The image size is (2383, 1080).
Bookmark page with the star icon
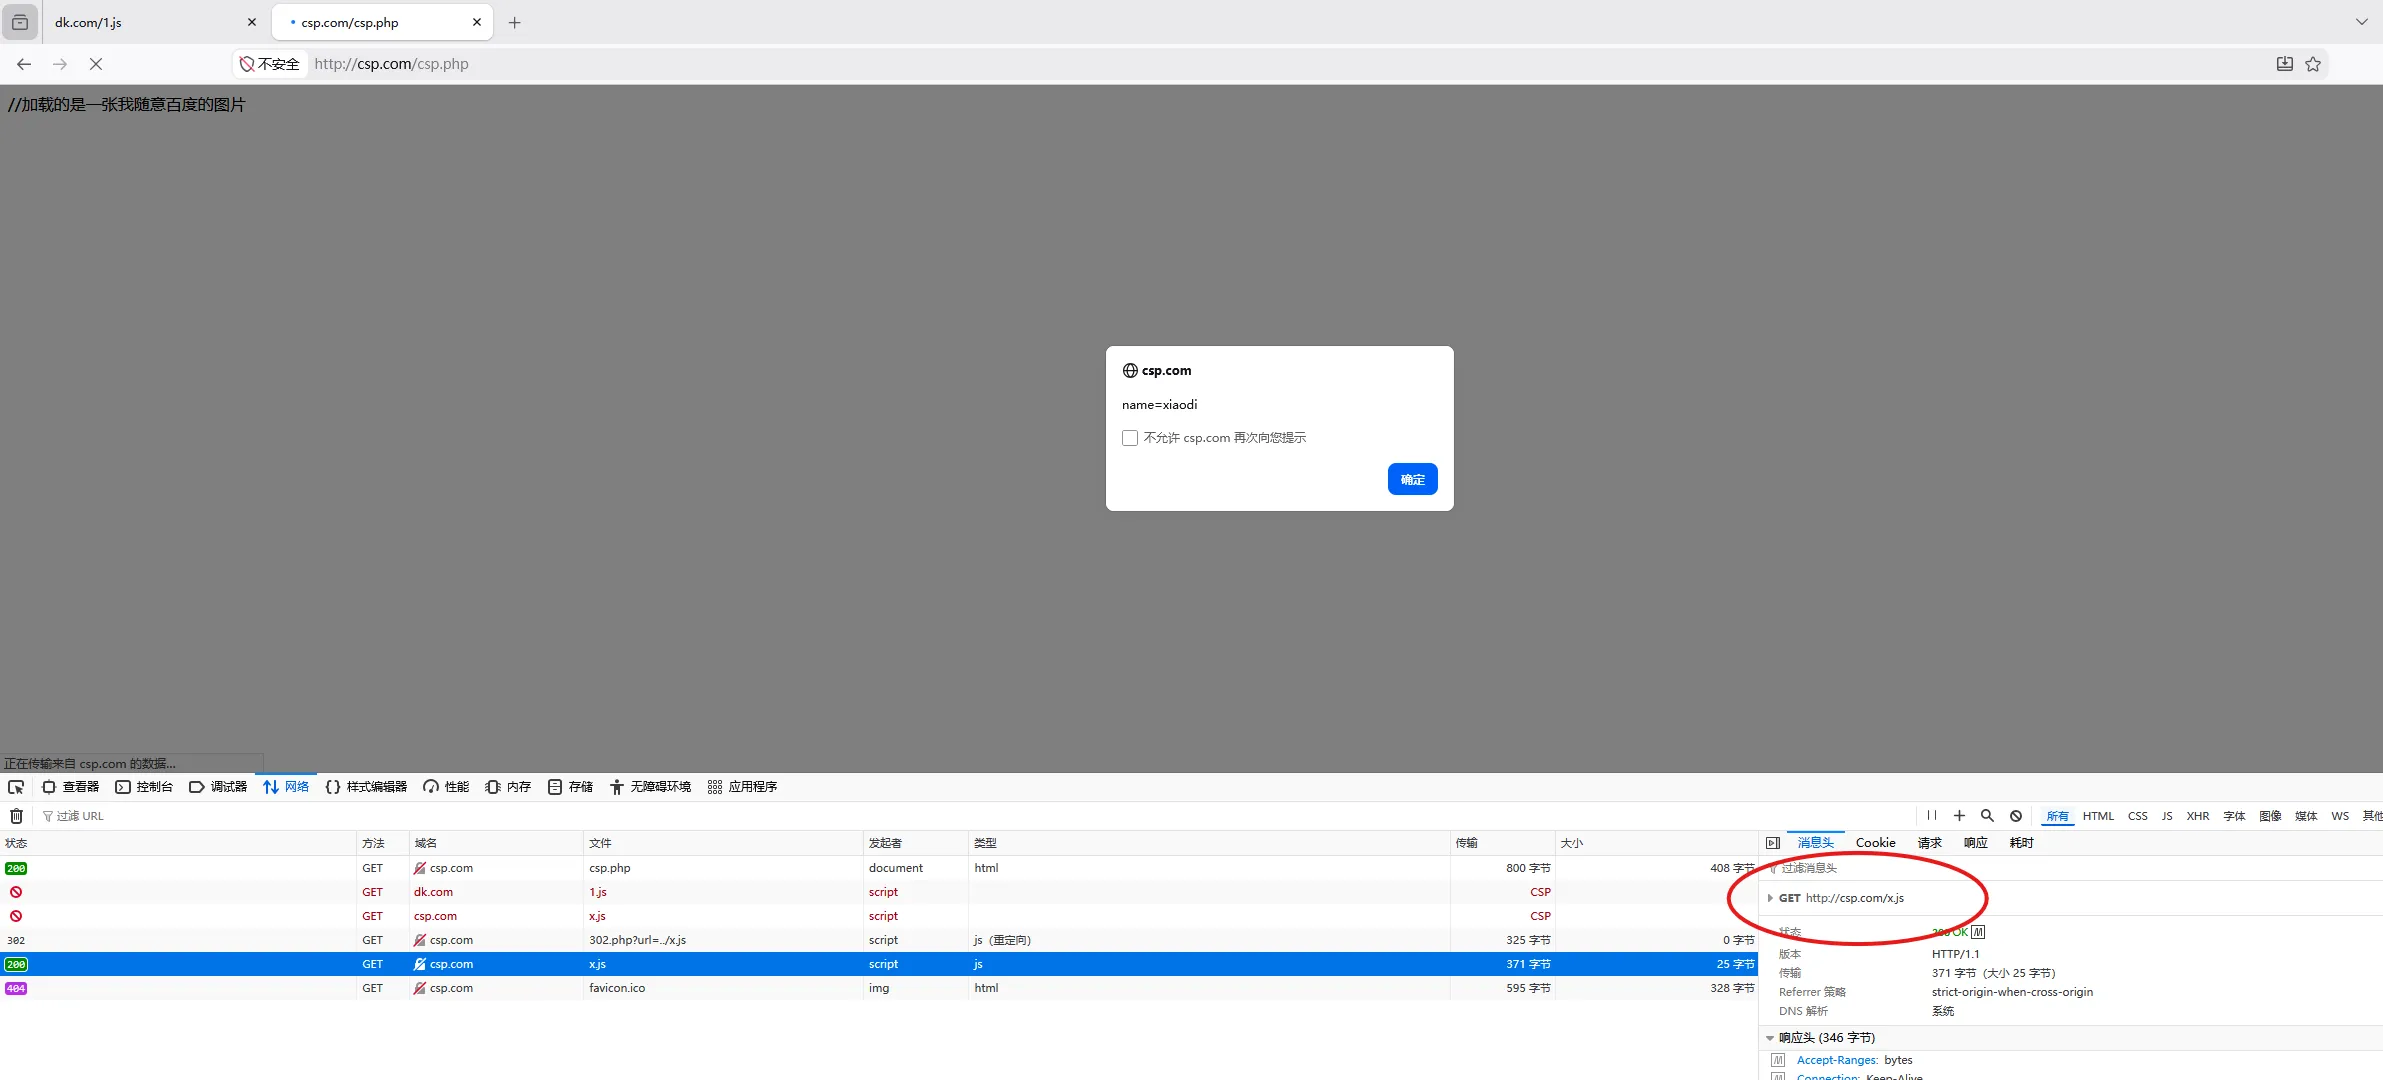coord(2313,64)
